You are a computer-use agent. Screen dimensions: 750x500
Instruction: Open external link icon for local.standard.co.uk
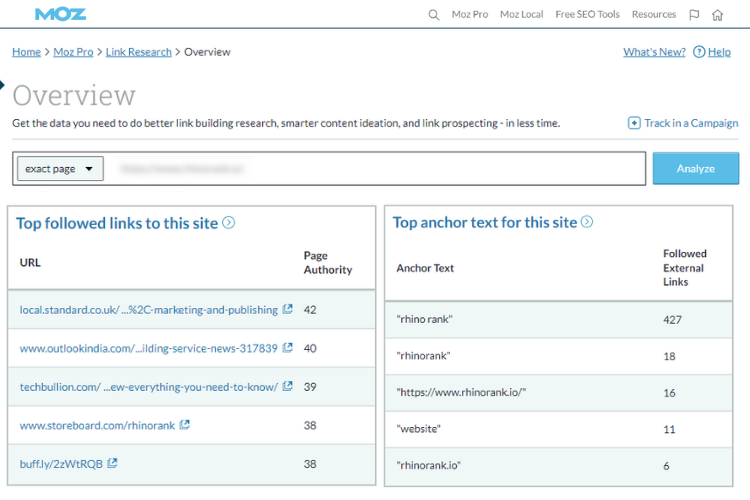(x=287, y=309)
